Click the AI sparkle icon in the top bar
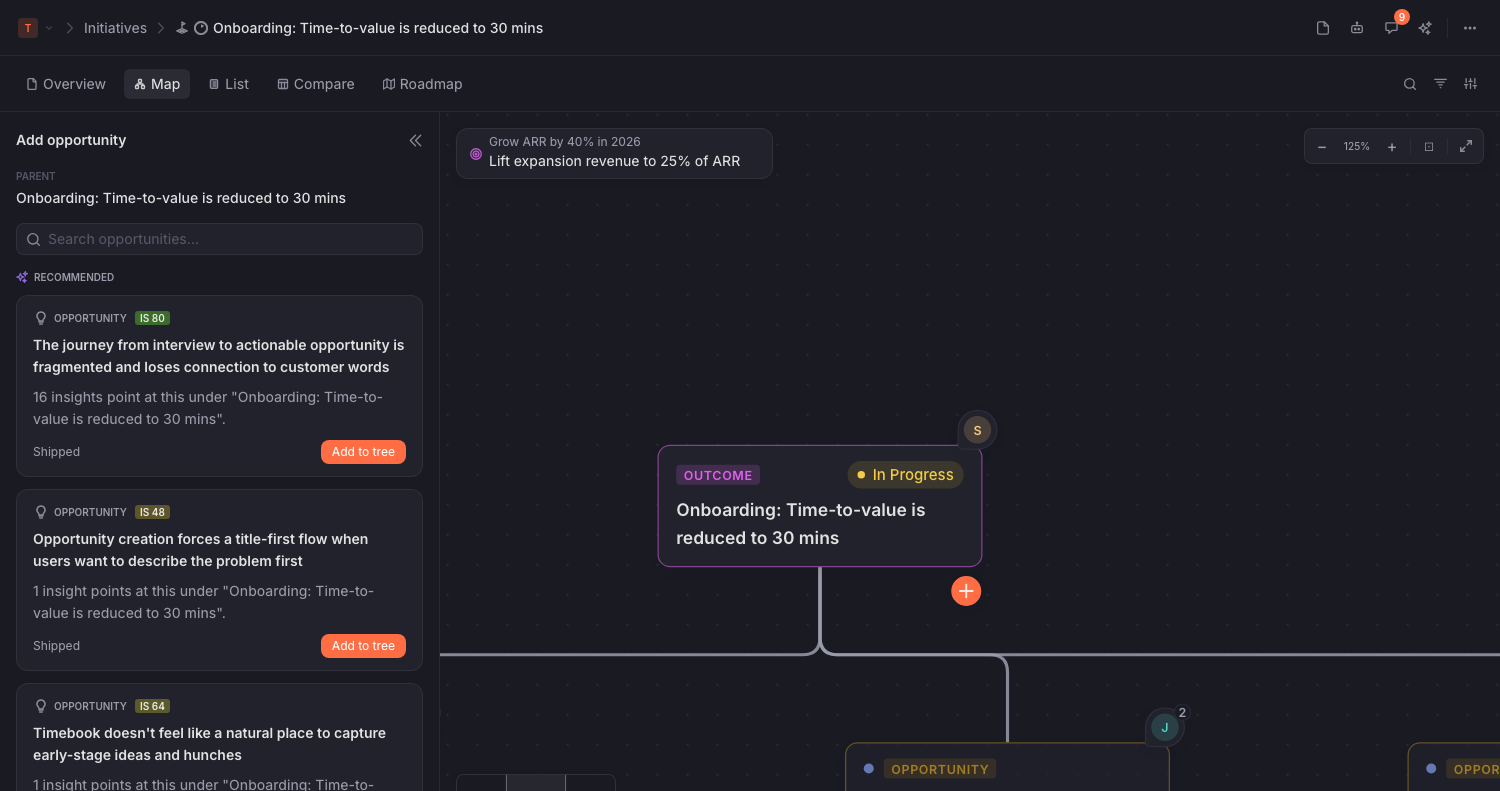This screenshot has height=791, width=1500. [x=1425, y=28]
